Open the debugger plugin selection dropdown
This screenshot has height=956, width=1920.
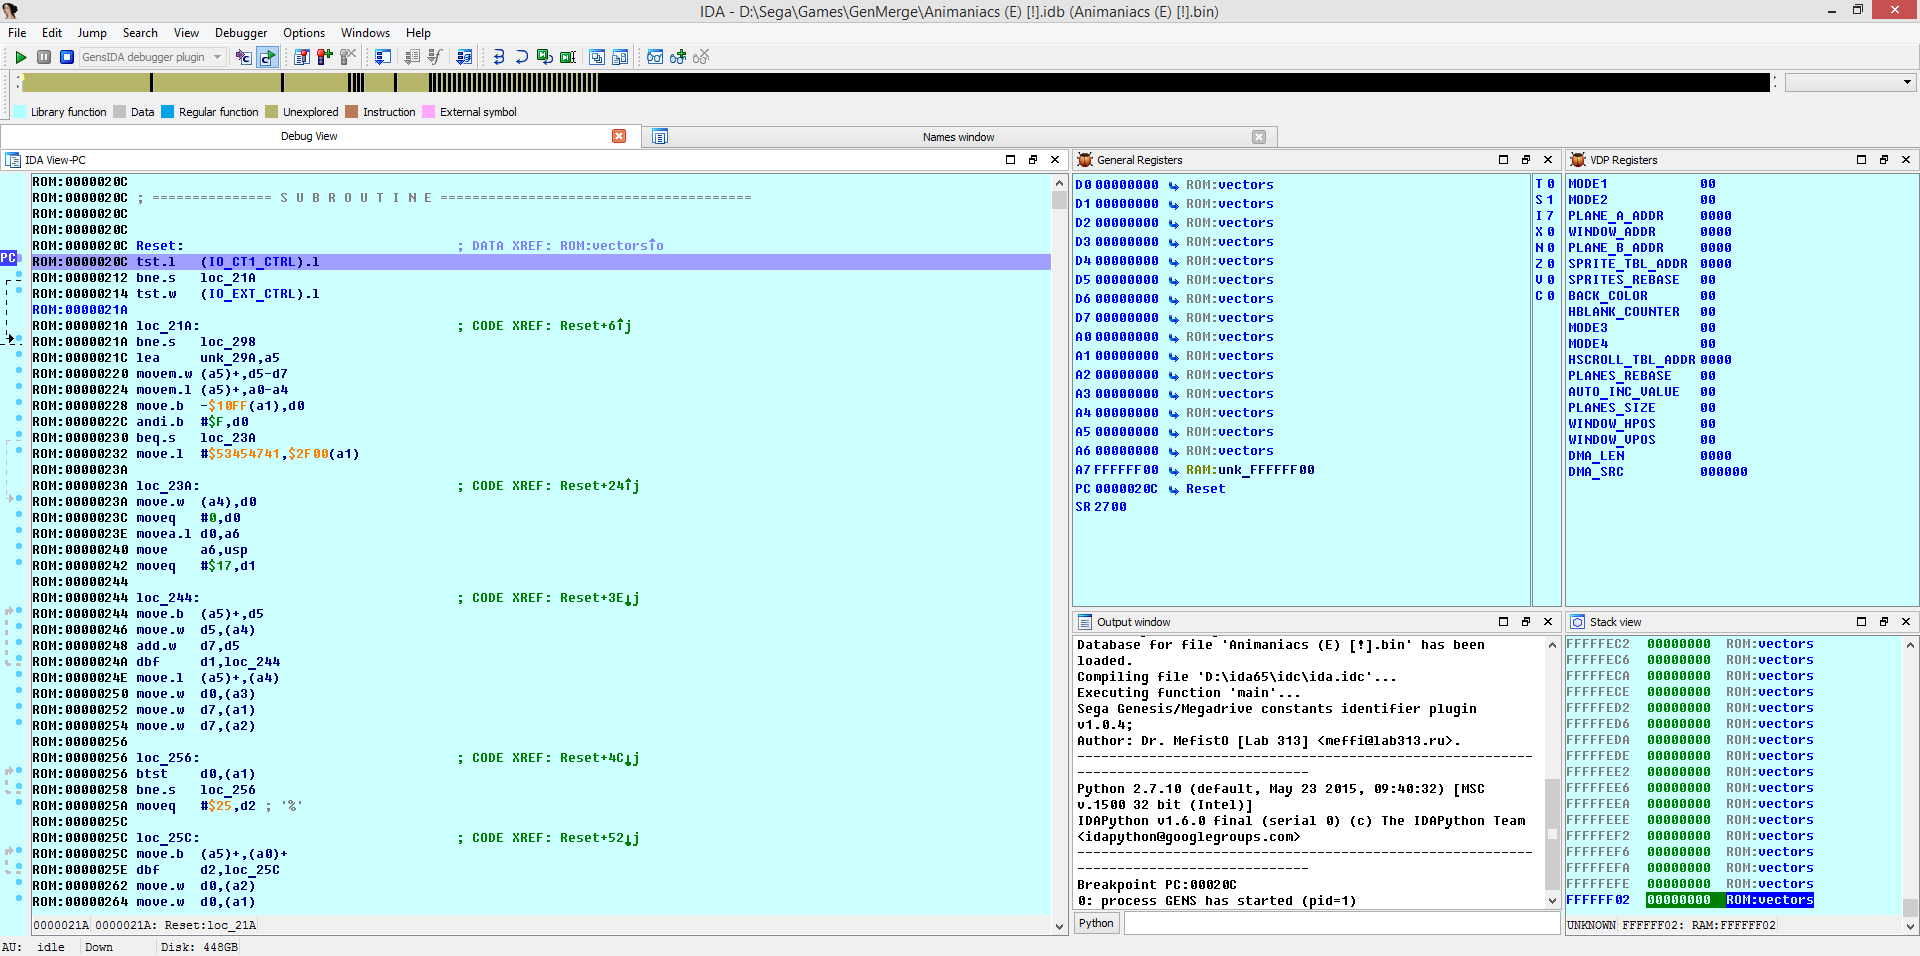tap(217, 57)
